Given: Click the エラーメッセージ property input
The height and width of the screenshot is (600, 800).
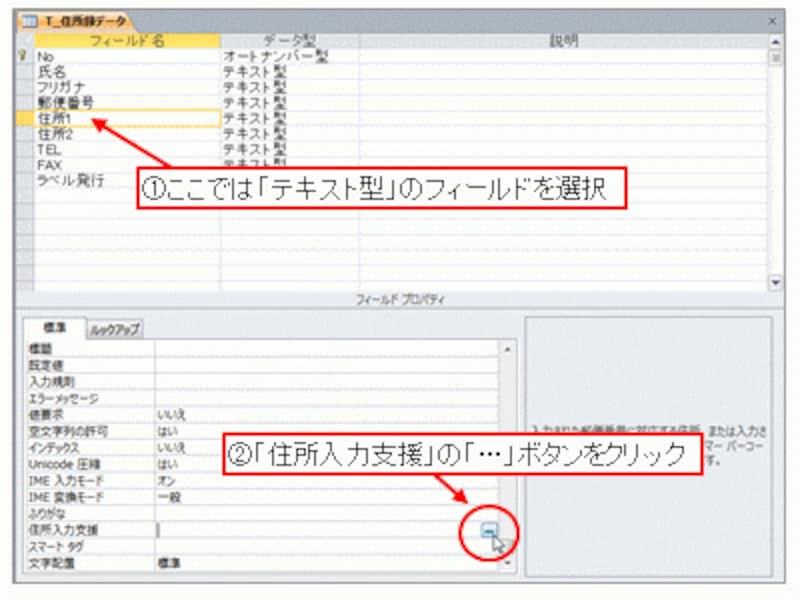Looking at the screenshot, I should pyautogui.click(x=327, y=398).
